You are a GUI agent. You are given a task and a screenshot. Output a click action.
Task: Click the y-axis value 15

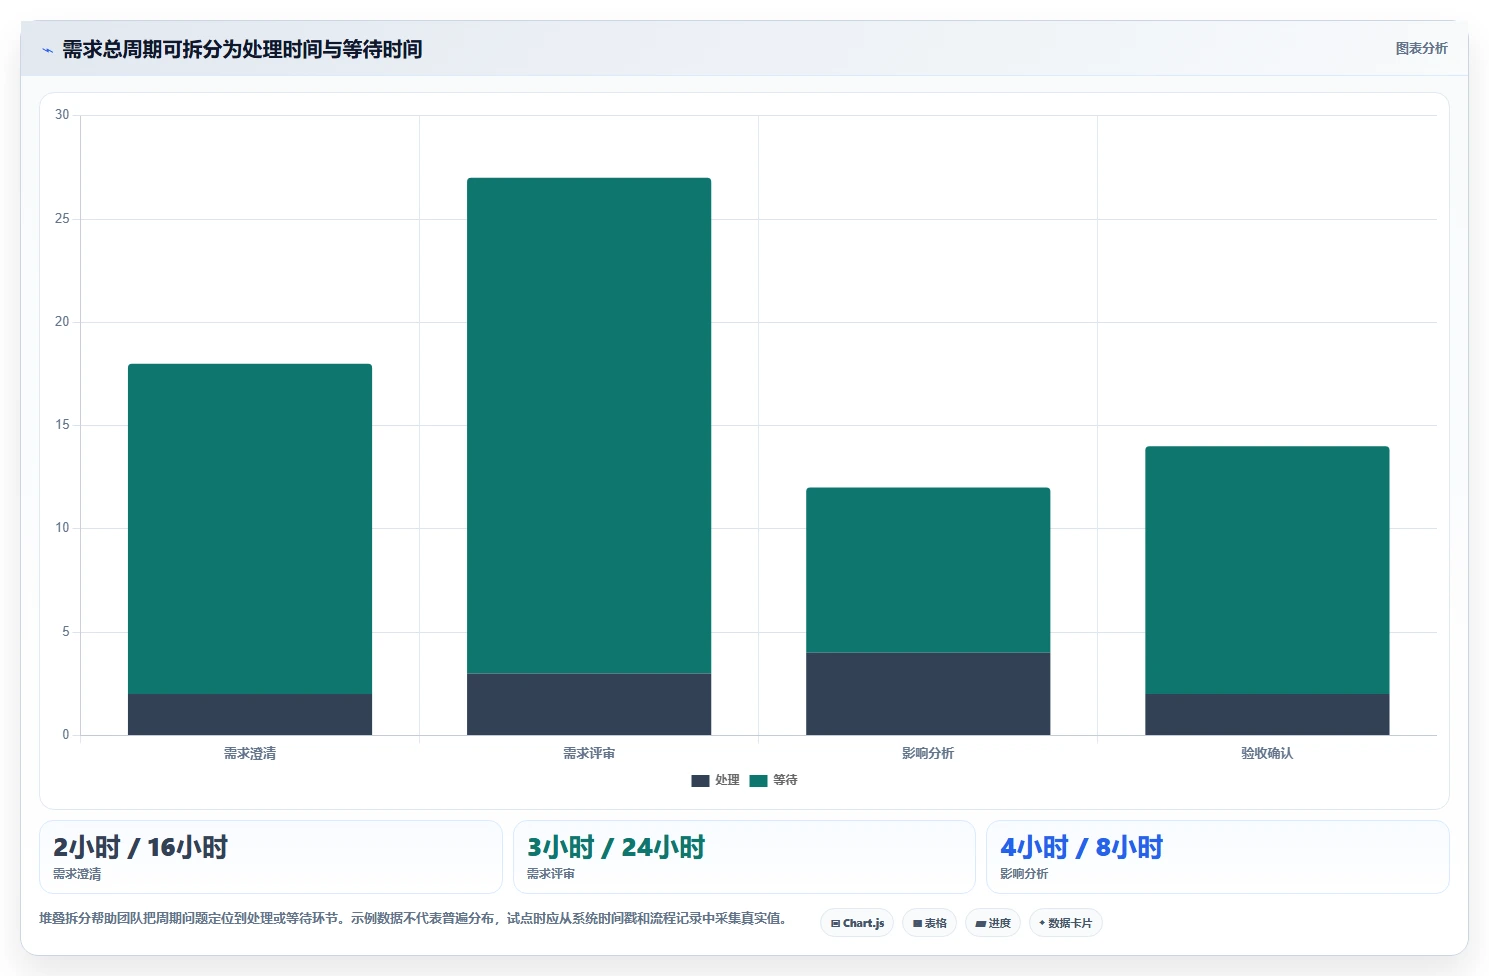coord(62,425)
